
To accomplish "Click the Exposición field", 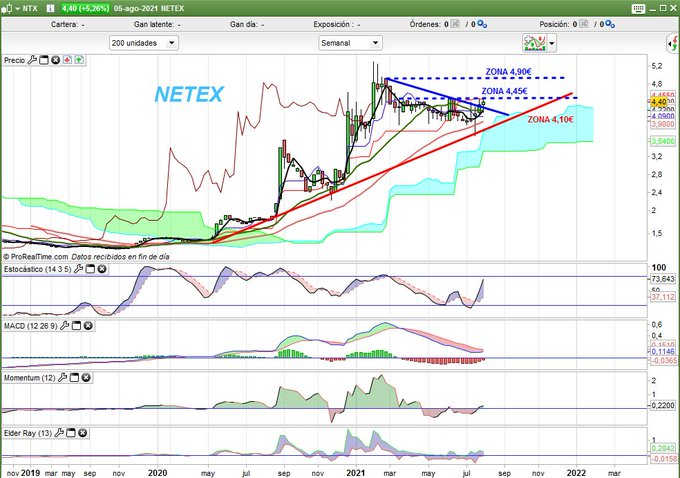I will (337, 24).
